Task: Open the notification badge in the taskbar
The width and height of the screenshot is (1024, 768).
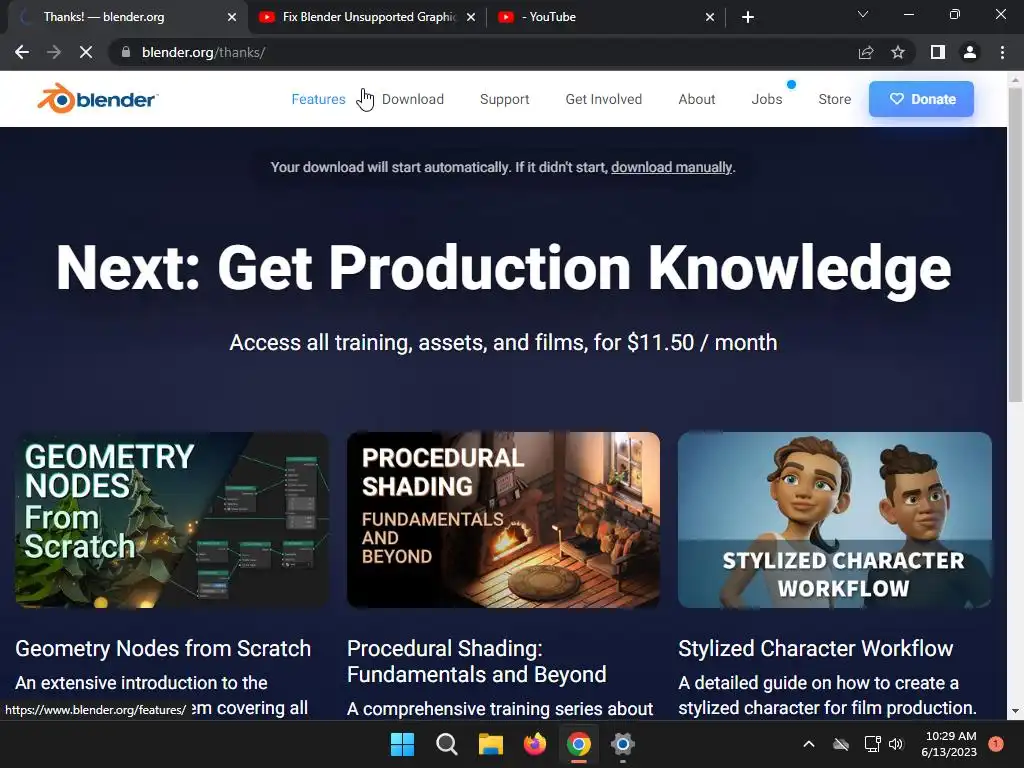Action: (996, 744)
